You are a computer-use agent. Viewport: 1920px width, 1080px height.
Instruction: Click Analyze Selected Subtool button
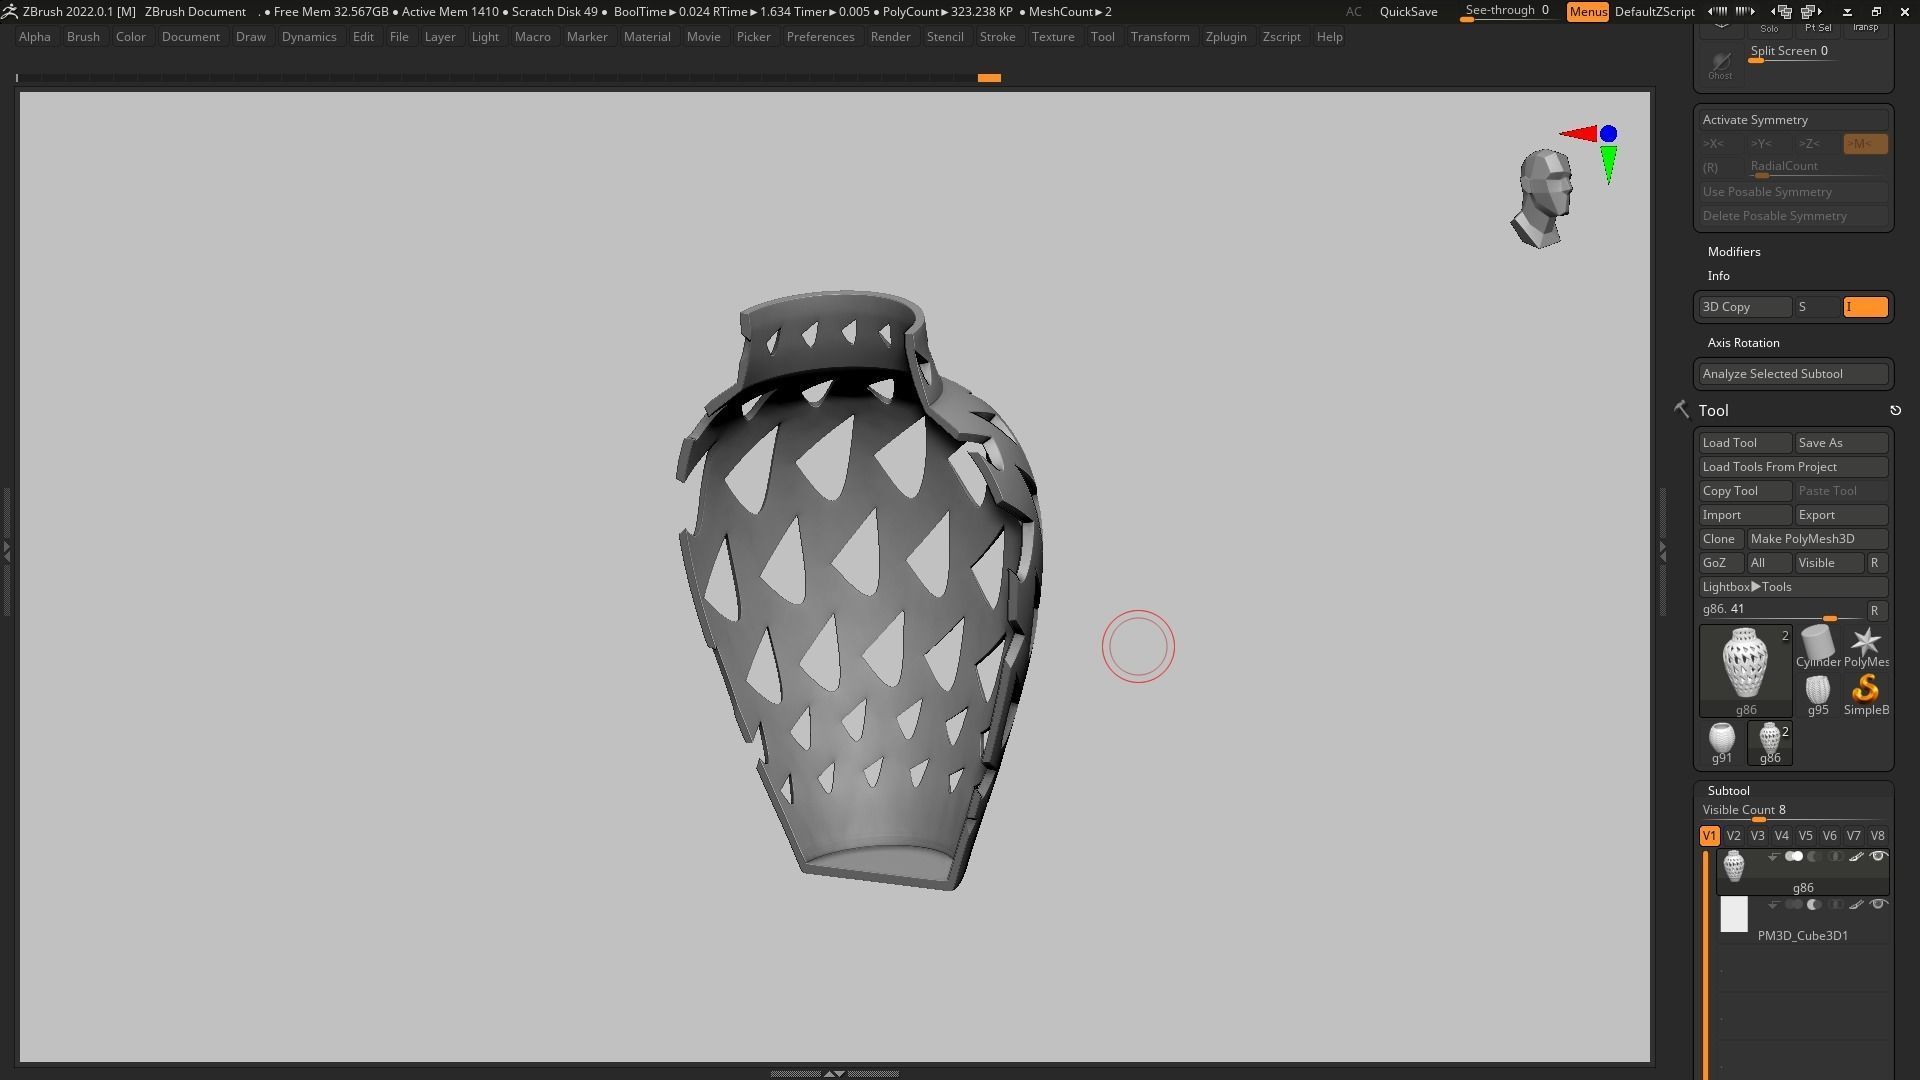point(1793,374)
